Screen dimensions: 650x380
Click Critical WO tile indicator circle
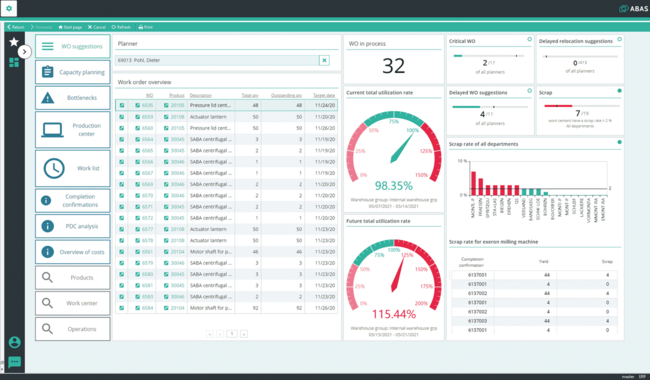coord(529,39)
